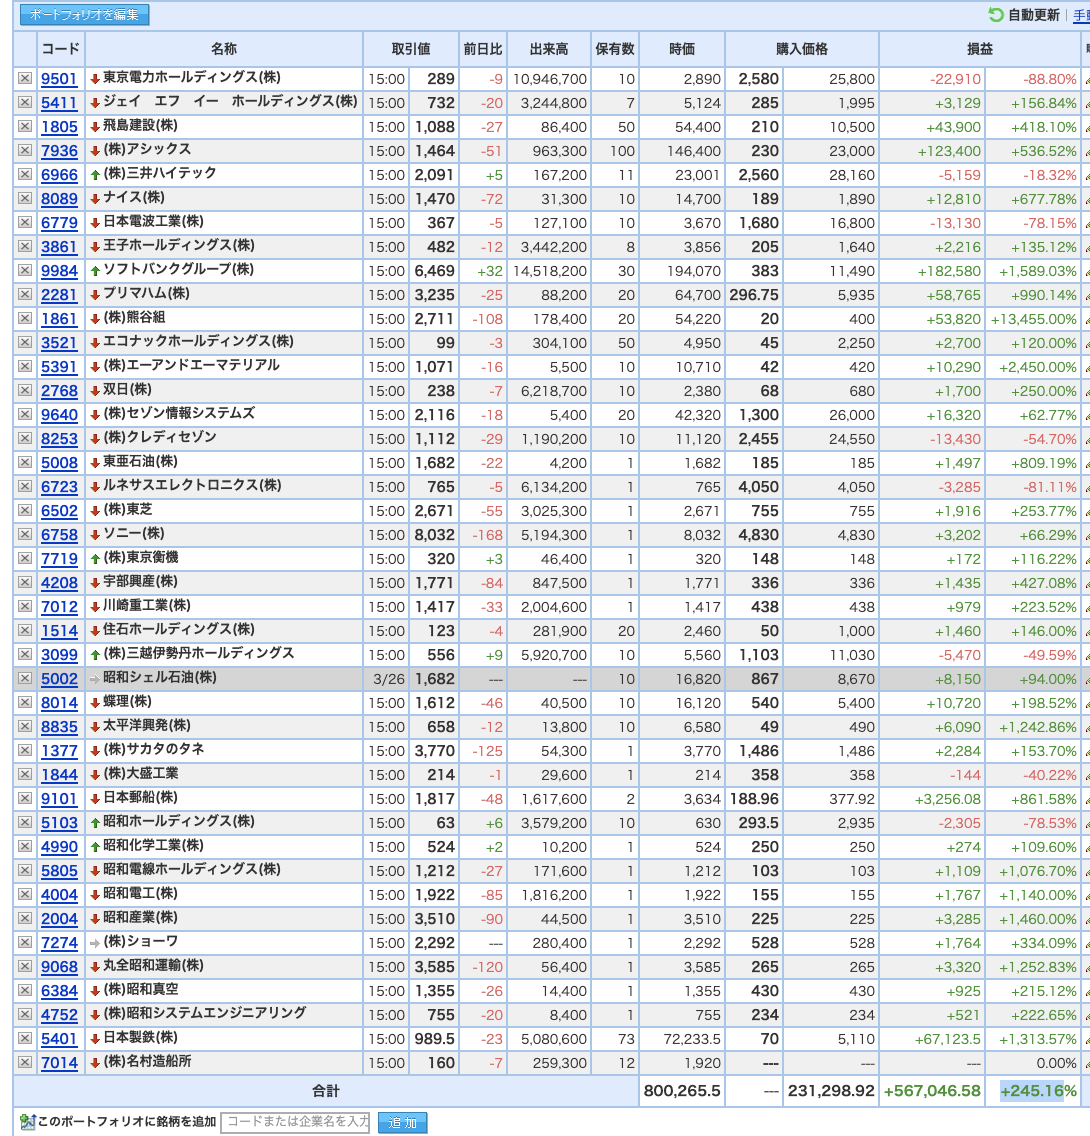Click the 自動更新 label

point(1034,15)
